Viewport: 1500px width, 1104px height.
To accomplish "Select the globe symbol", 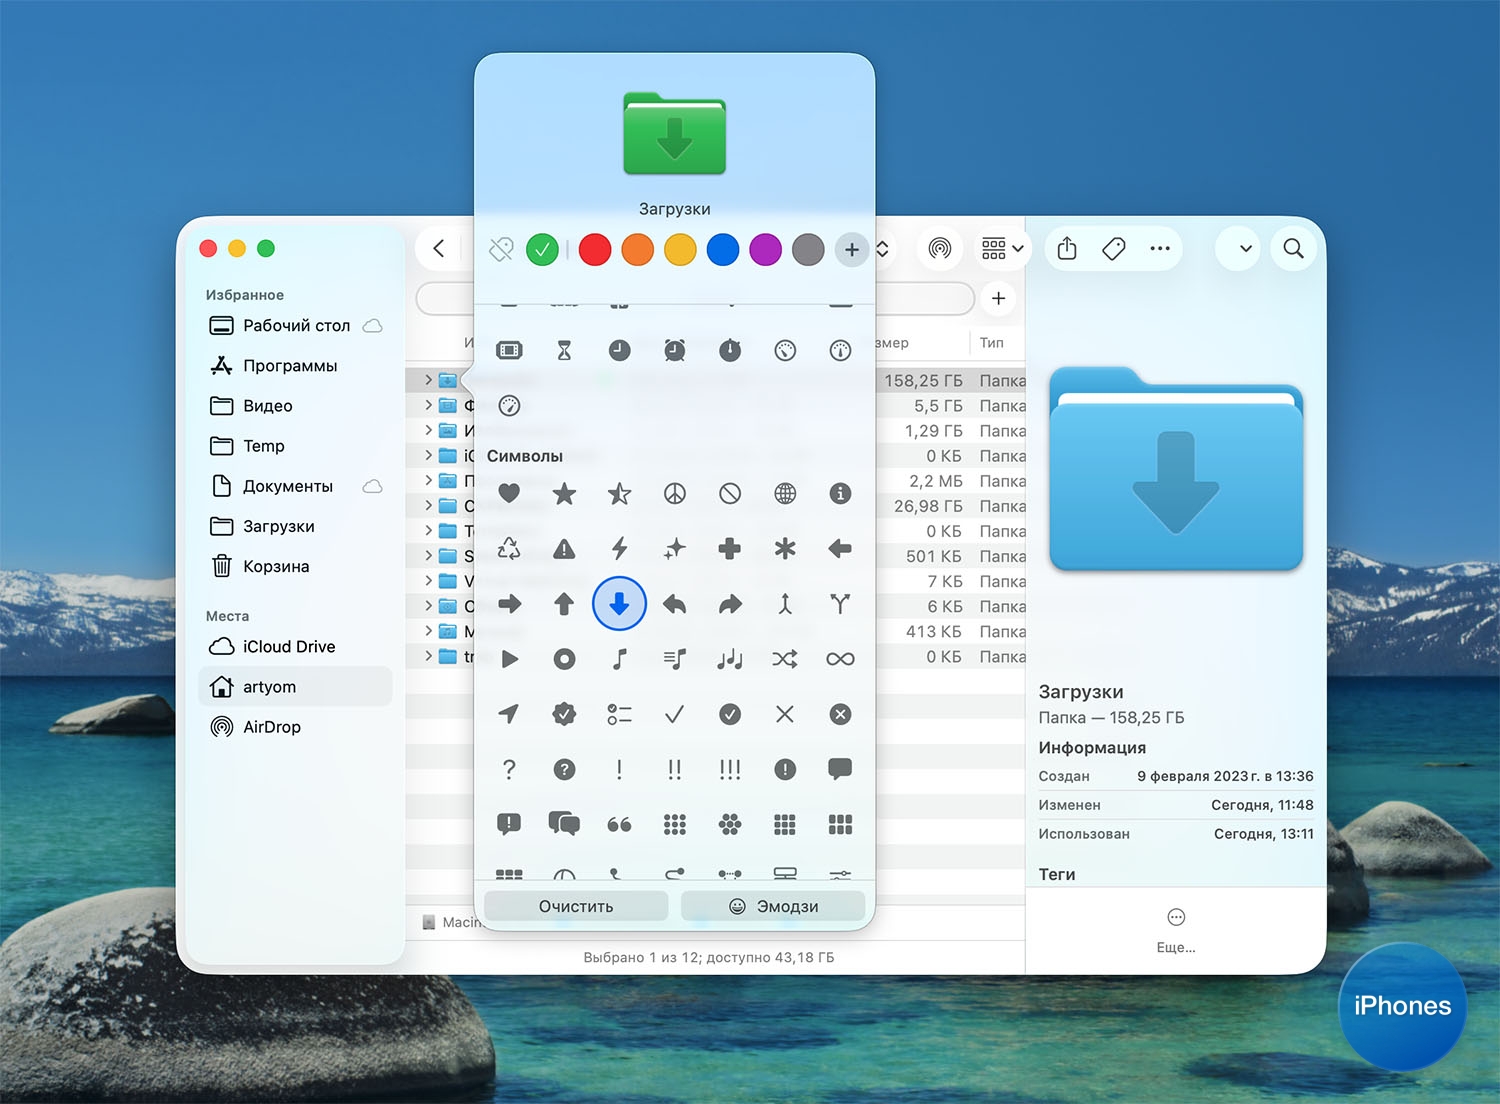I will pyautogui.click(x=785, y=493).
